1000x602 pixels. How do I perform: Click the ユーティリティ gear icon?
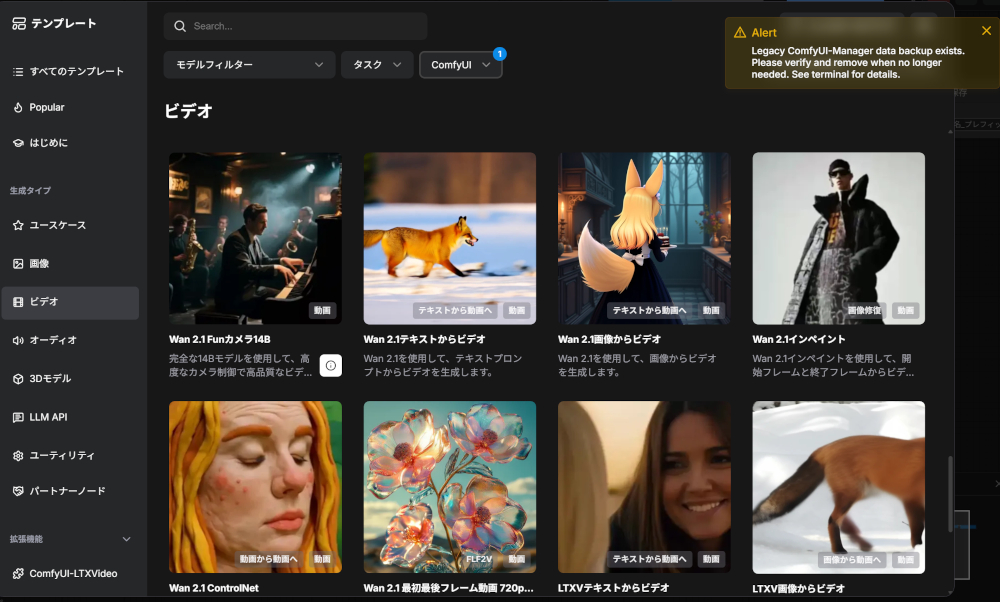(18, 455)
